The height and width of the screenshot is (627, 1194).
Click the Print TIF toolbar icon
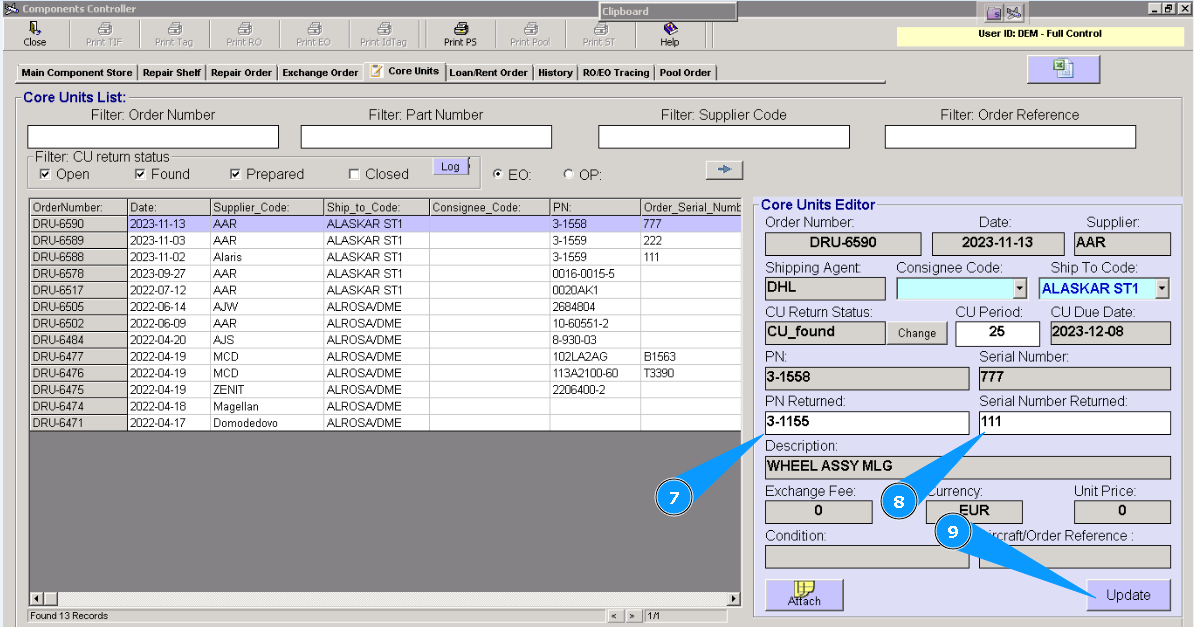[x=104, y=29]
